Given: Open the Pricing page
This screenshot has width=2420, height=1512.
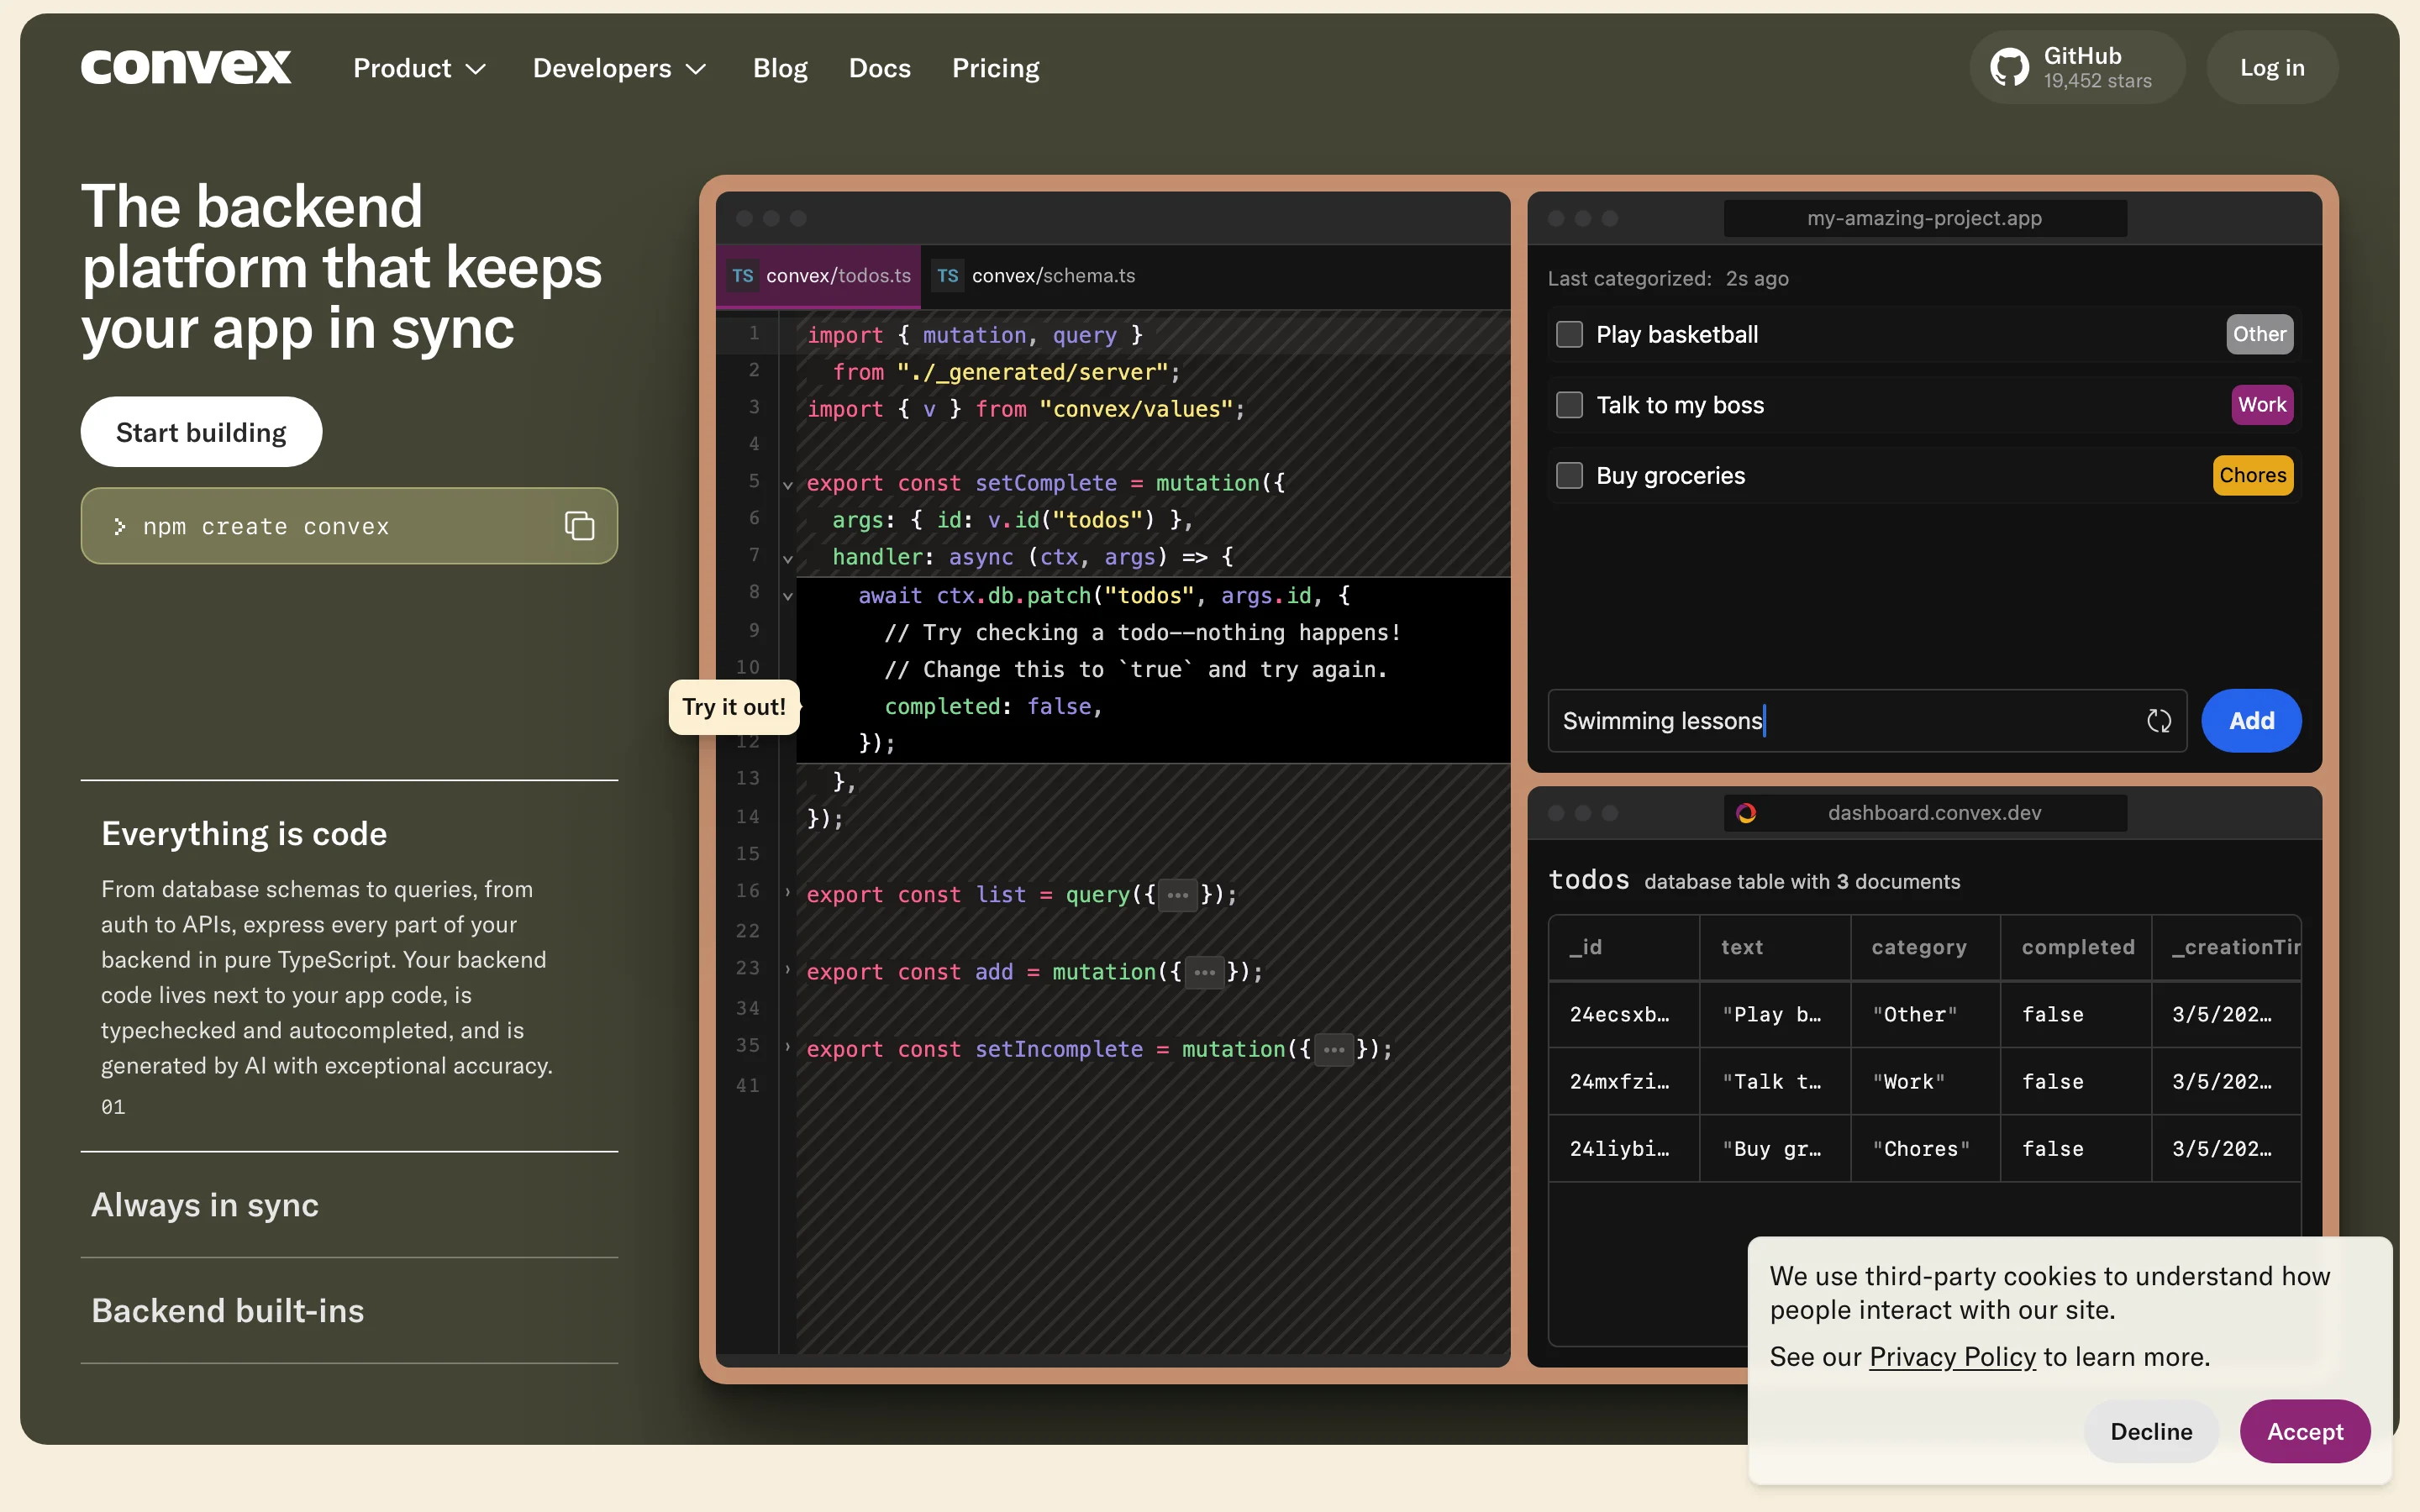Looking at the screenshot, I should click(995, 68).
